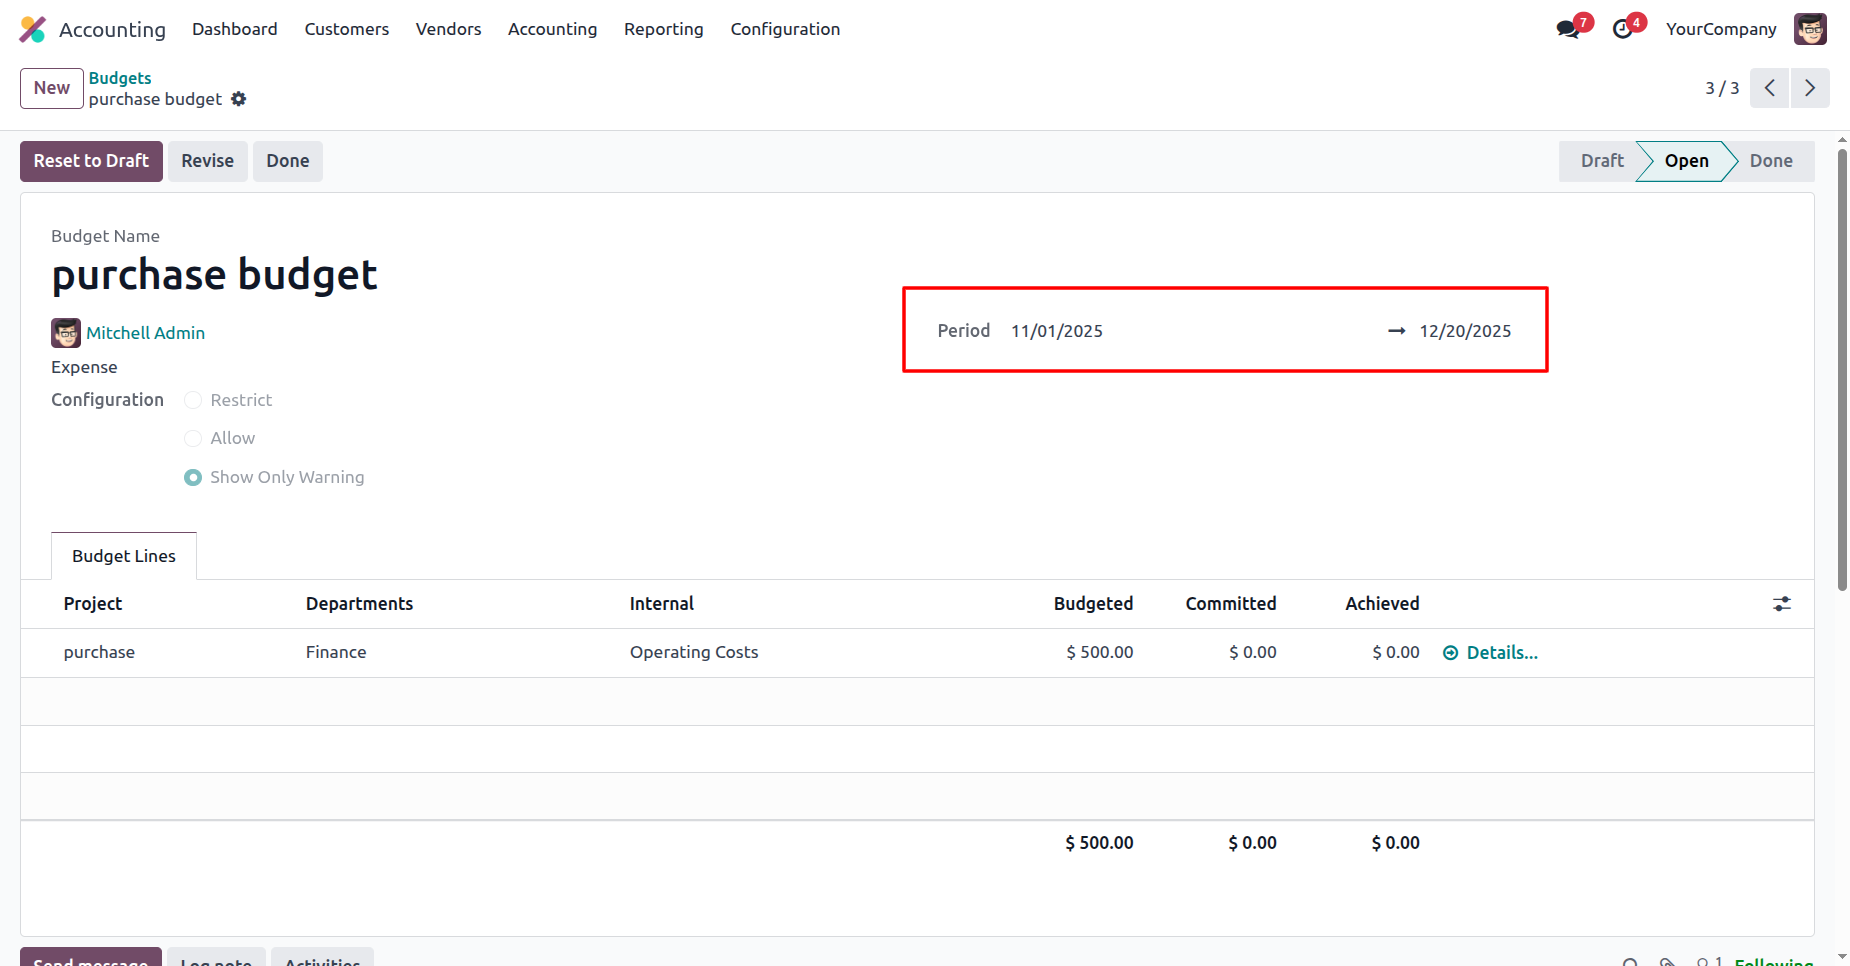Switch to the Budget Lines tab
Viewport: 1850px width, 966px height.
[x=124, y=556]
